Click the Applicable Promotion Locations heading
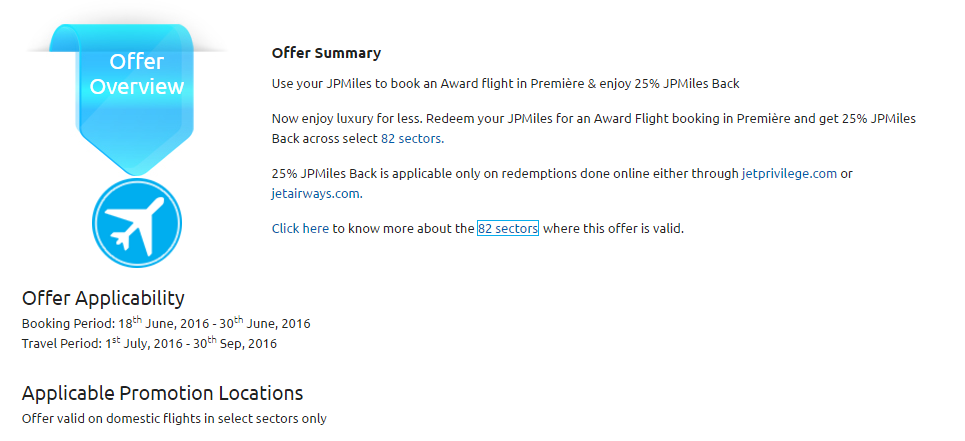 click(x=162, y=393)
